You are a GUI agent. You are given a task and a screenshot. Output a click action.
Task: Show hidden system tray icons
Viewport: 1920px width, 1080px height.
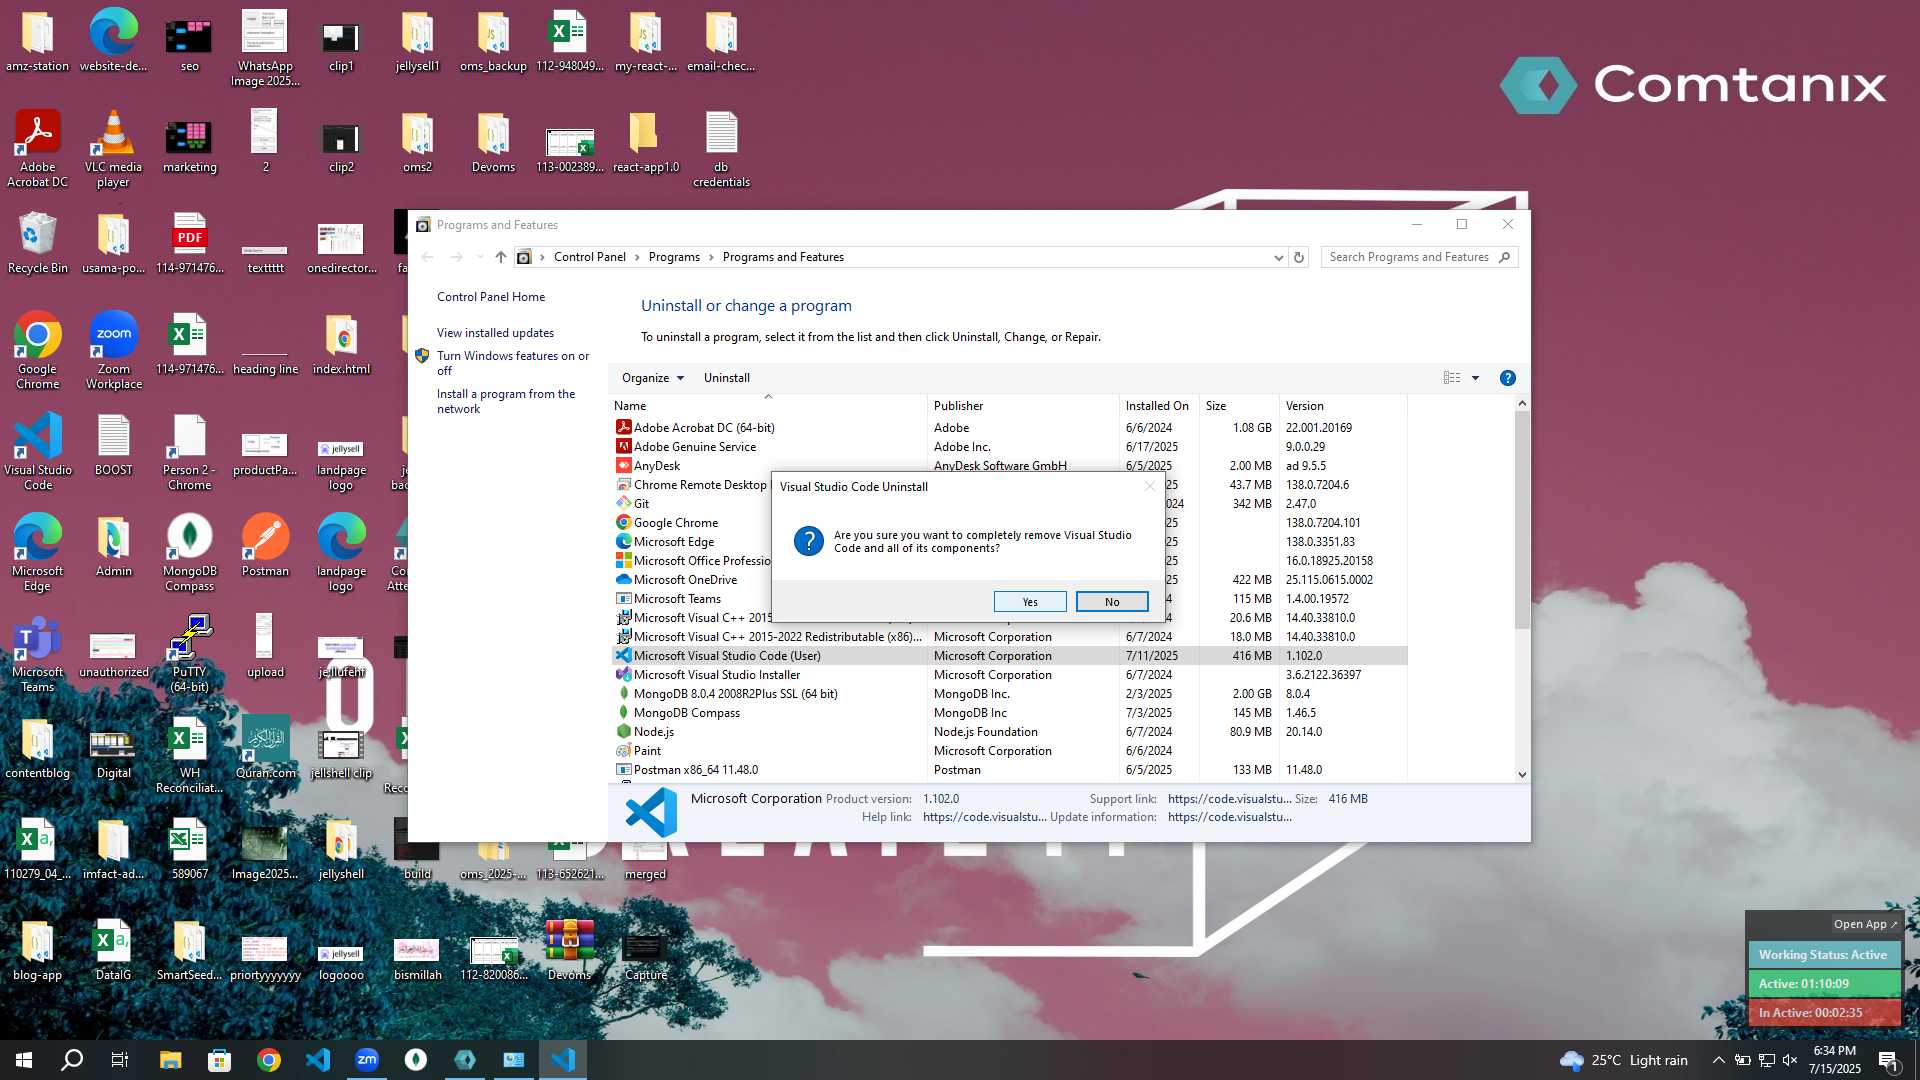click(x=1718, y=1060)
